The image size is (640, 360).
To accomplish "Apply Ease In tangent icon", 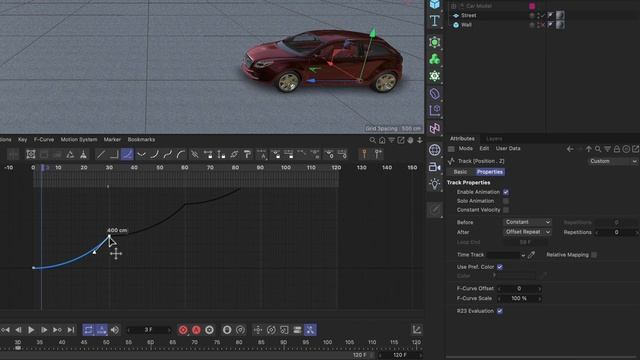I will click(x=154, y=154).
